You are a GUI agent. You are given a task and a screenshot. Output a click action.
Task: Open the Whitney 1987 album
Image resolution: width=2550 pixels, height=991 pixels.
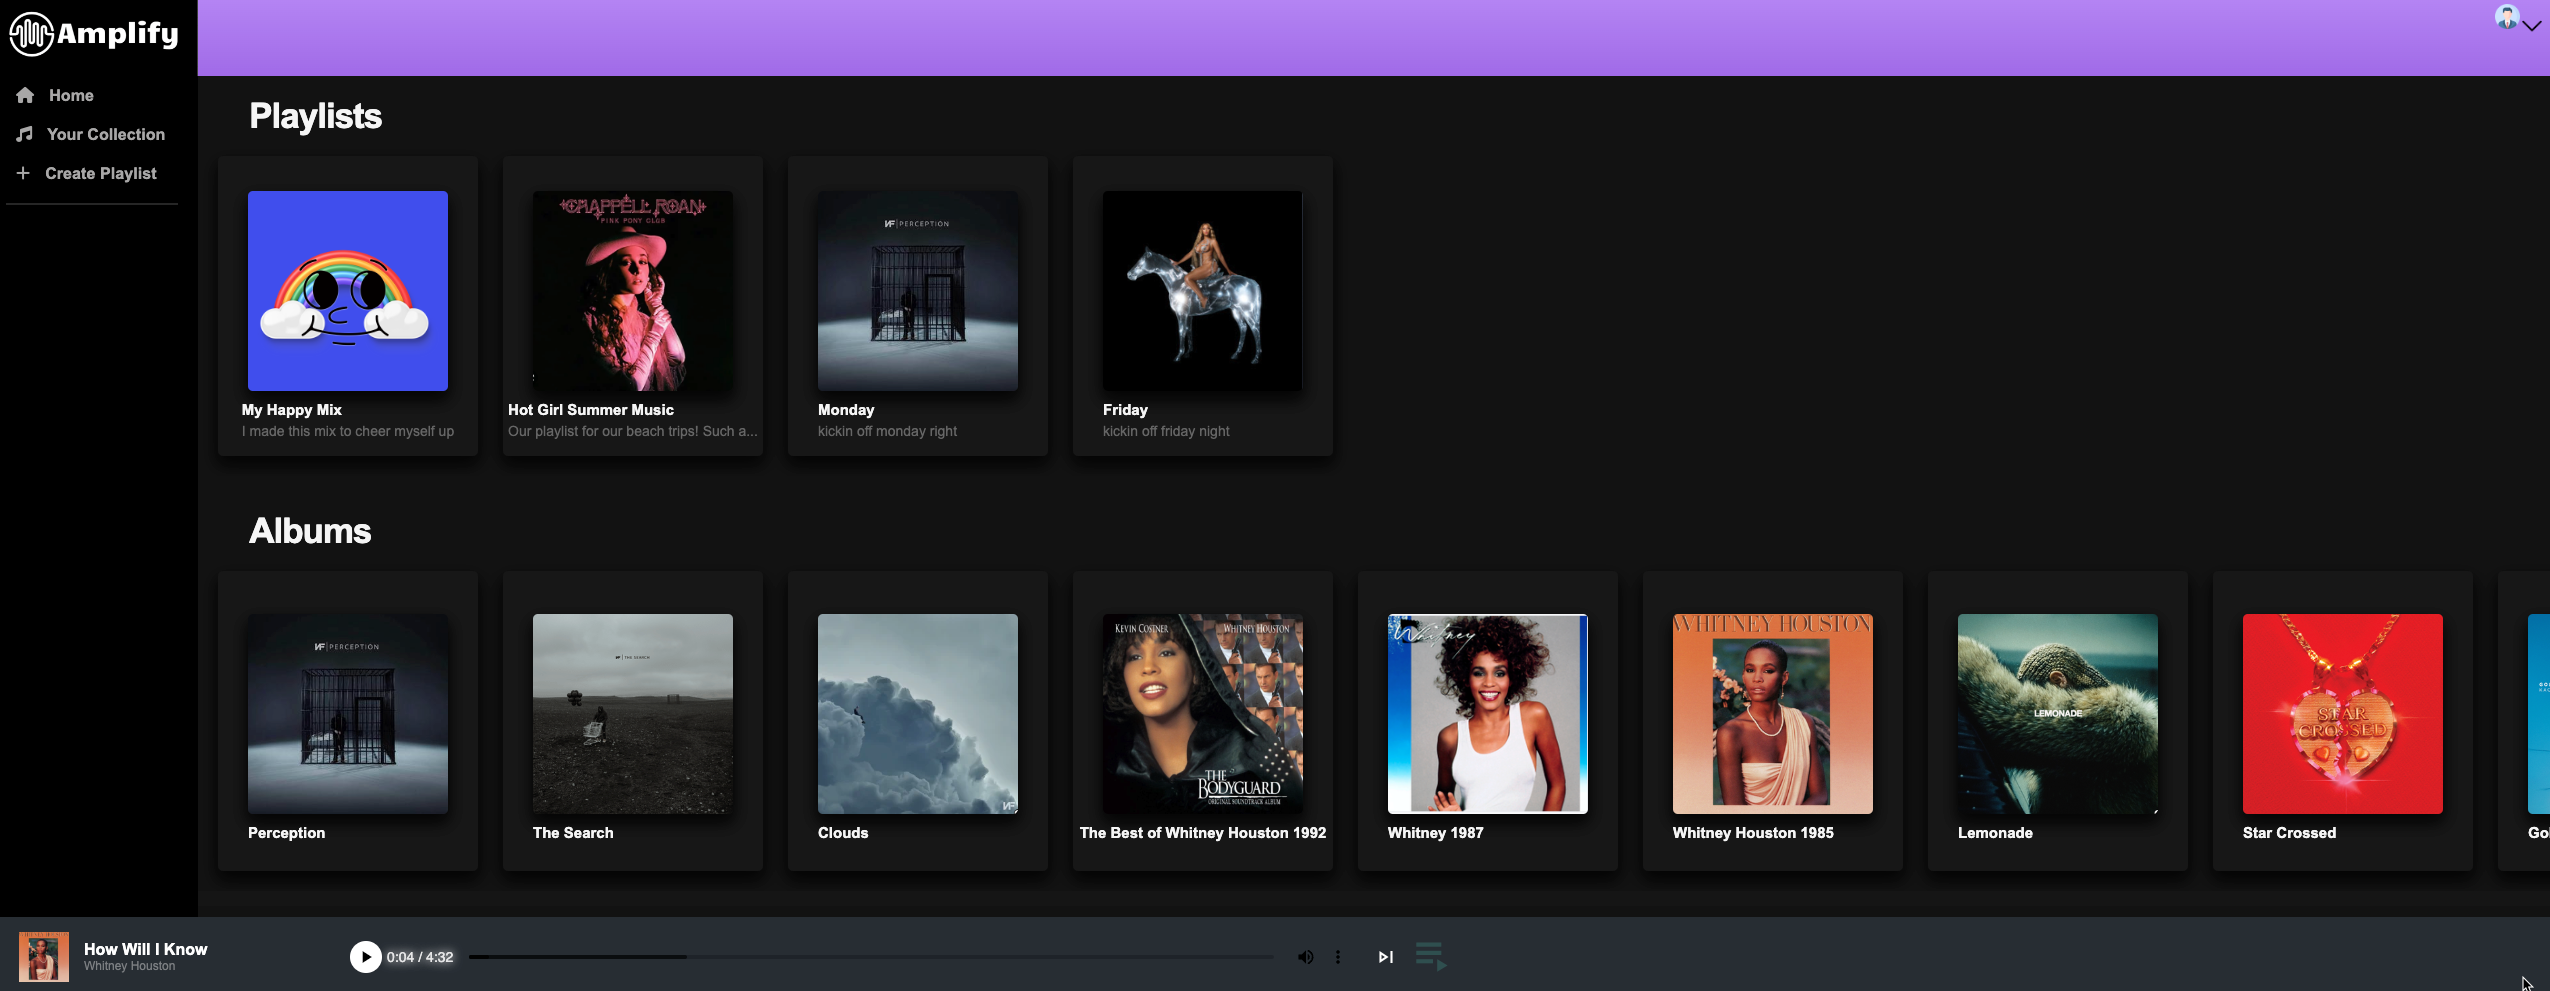pos(1486,713)
